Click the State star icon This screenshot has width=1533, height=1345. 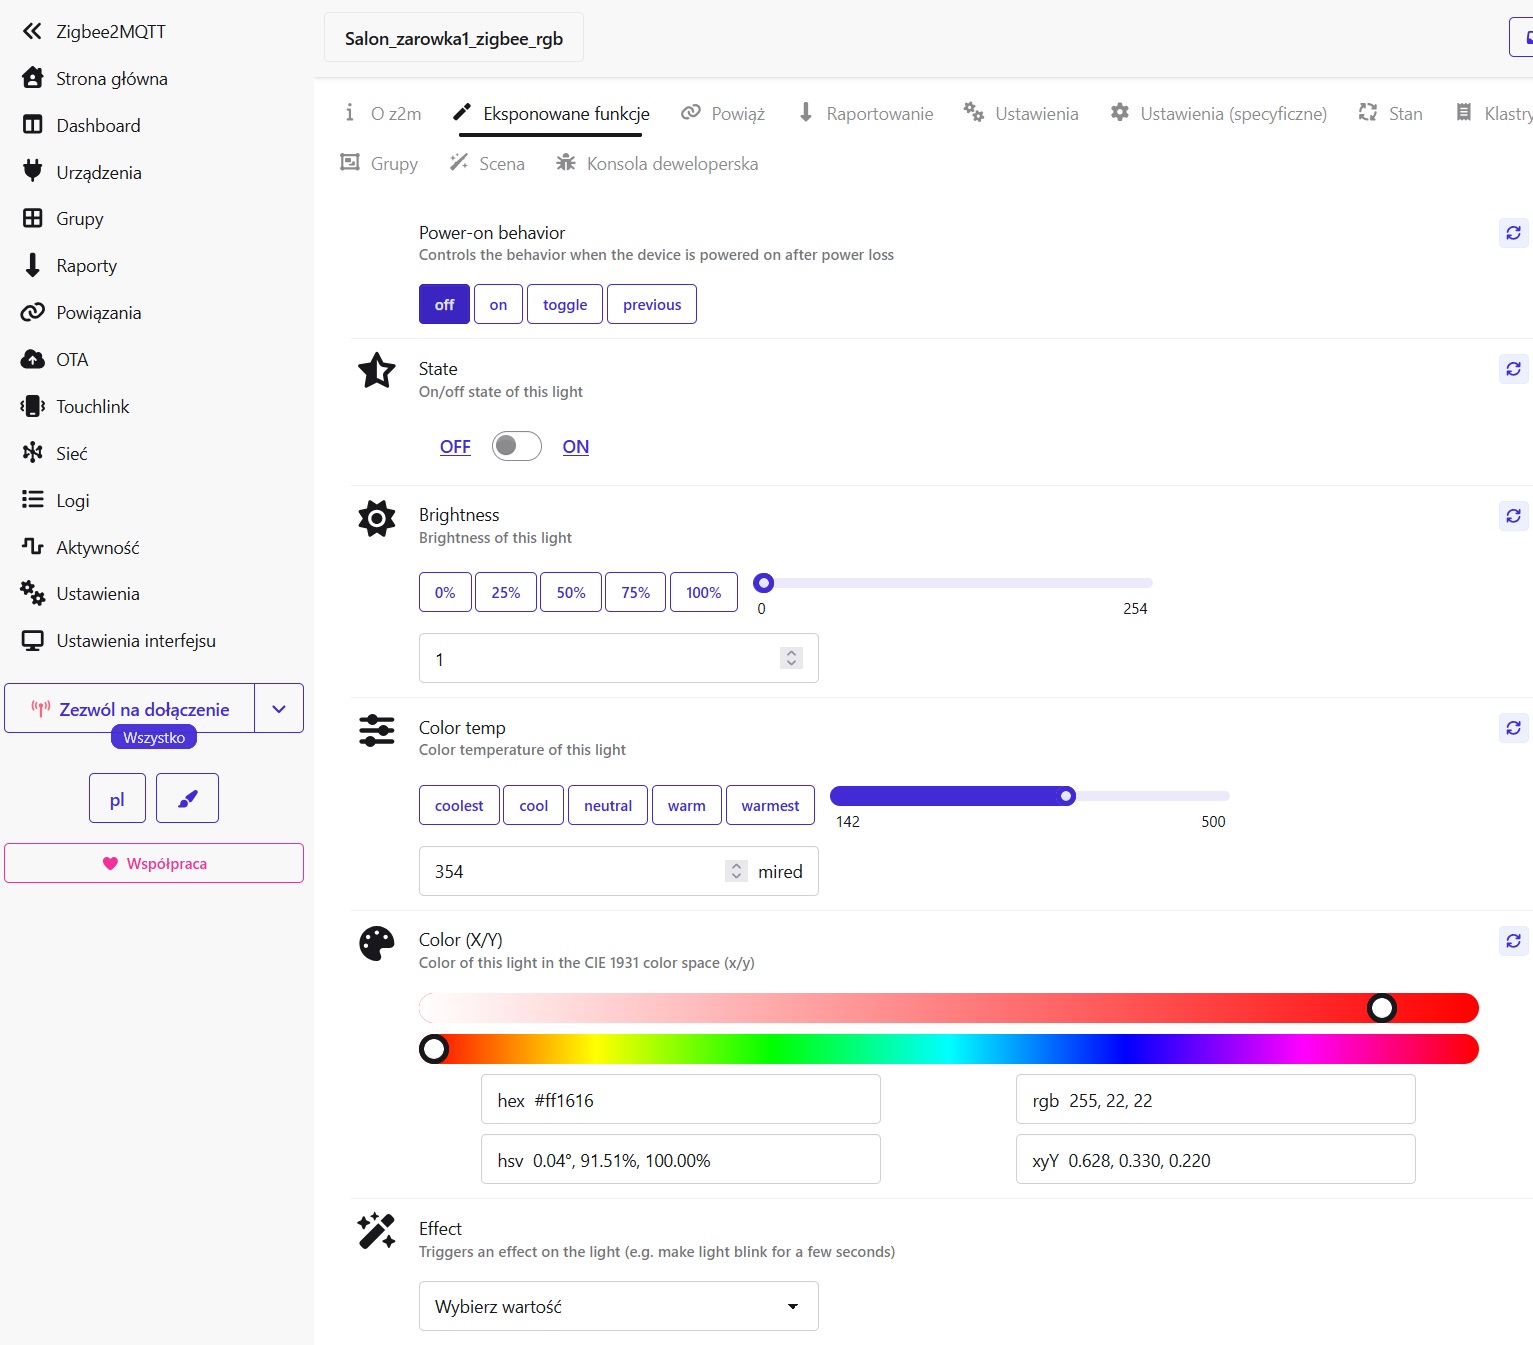[377, 371]
